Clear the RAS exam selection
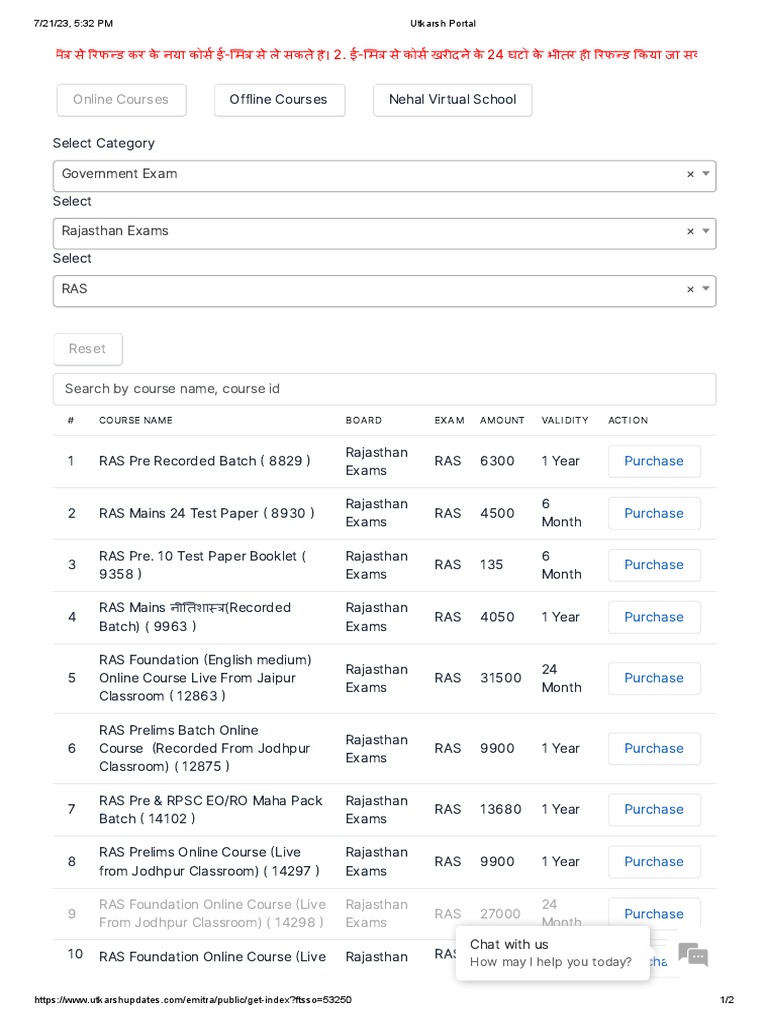Viewport: 768px width, 1024px height. tap(690, 289)
